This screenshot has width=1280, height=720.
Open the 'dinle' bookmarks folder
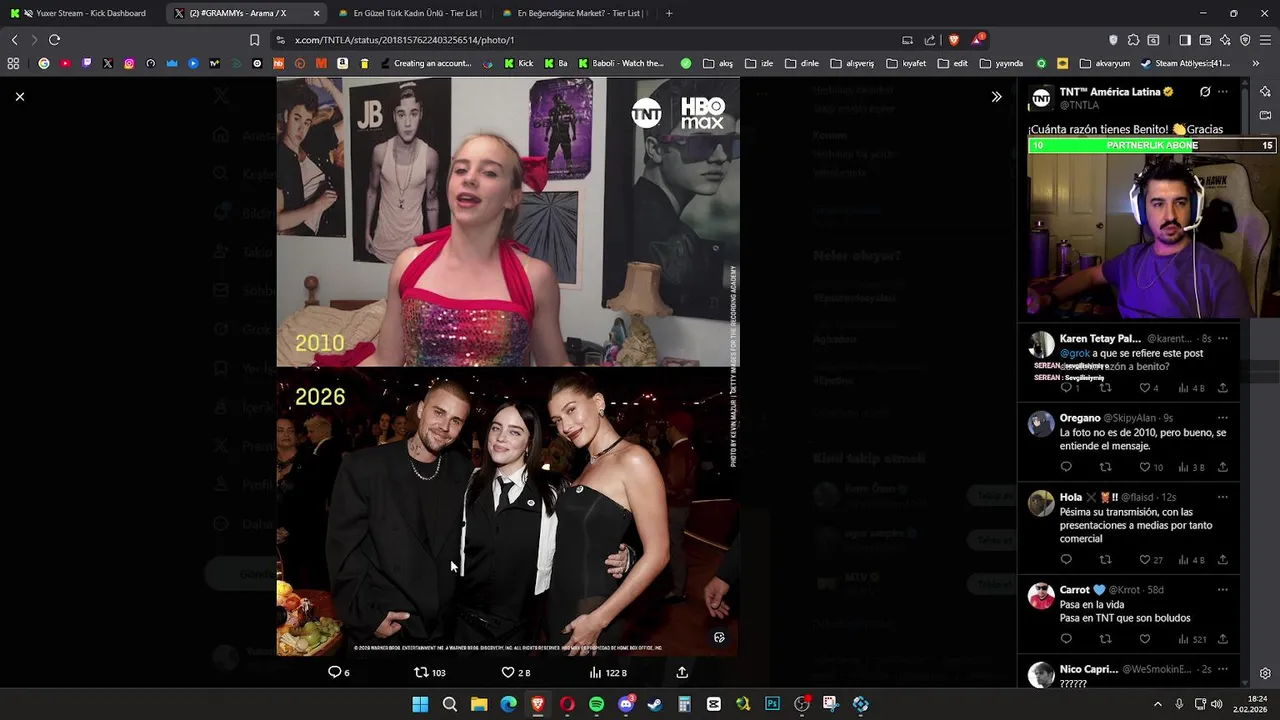point(802,63)
